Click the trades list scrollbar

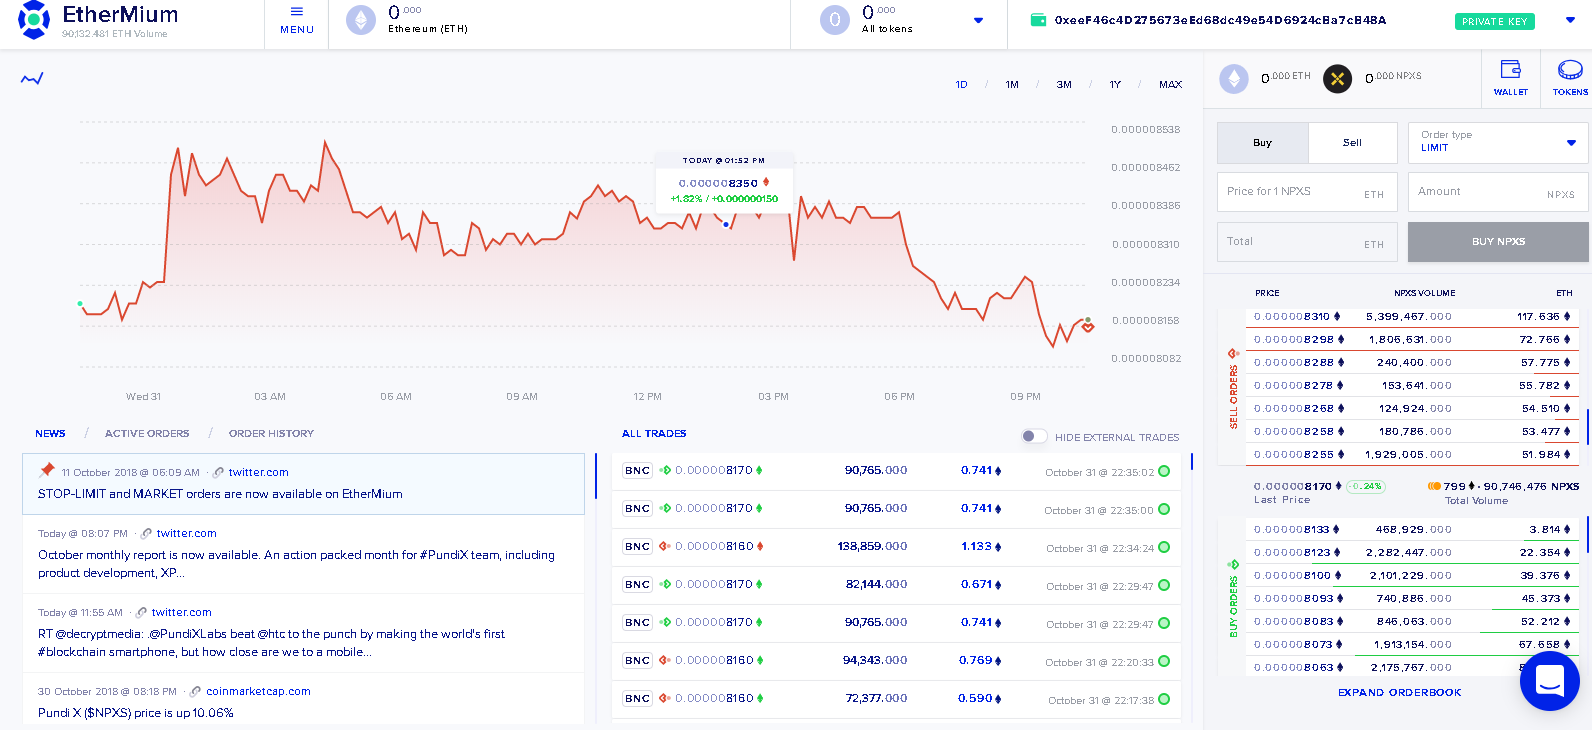pyautogui.click(x=1191, y=462)
